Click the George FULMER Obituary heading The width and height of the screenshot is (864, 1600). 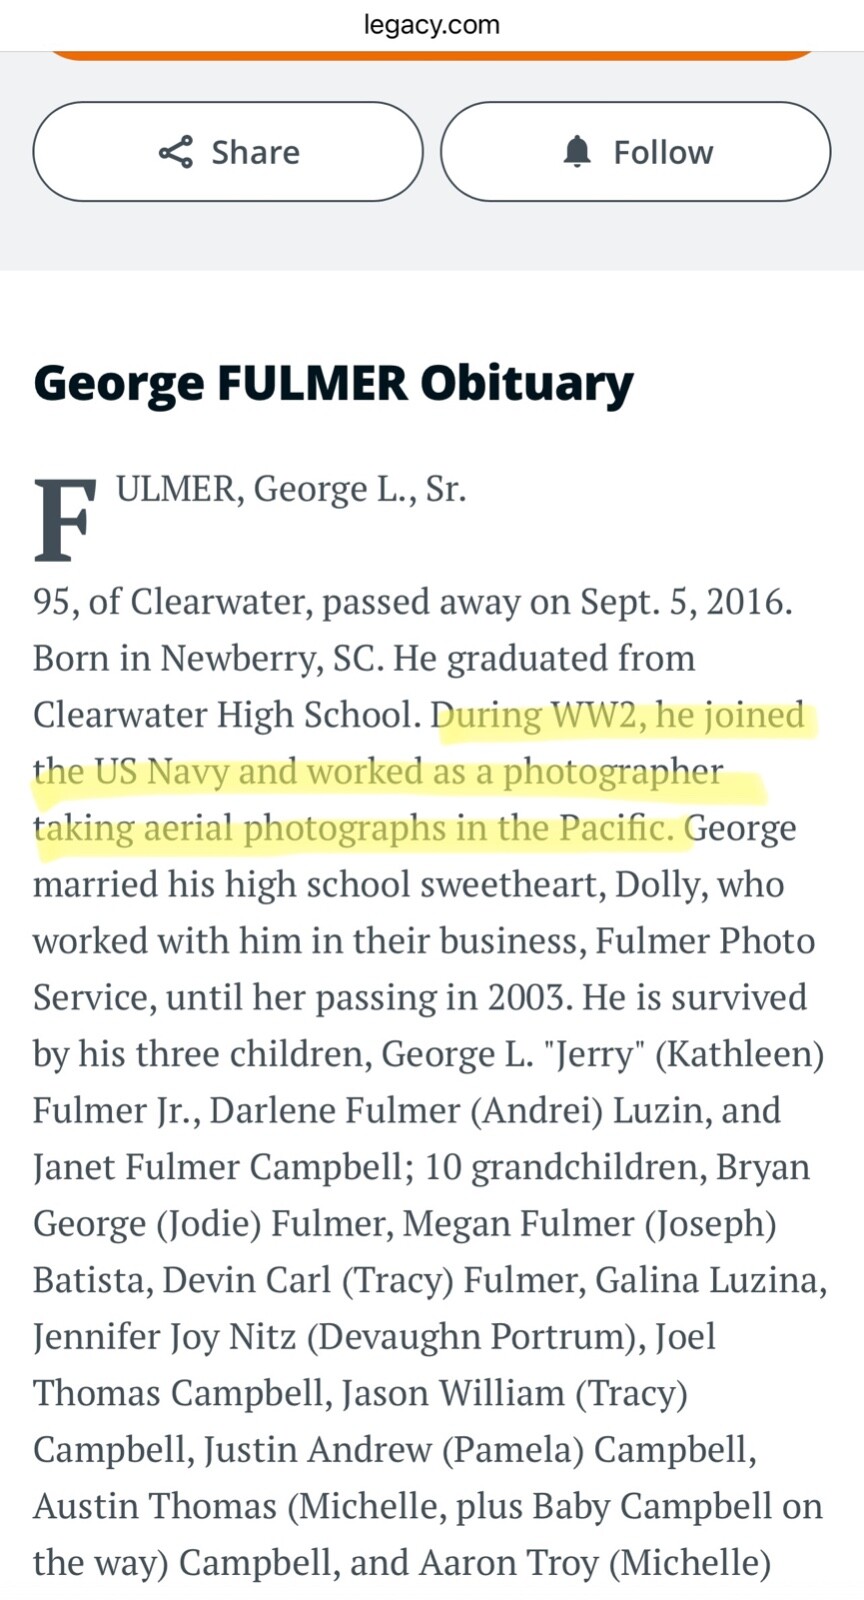coord(333,383)
